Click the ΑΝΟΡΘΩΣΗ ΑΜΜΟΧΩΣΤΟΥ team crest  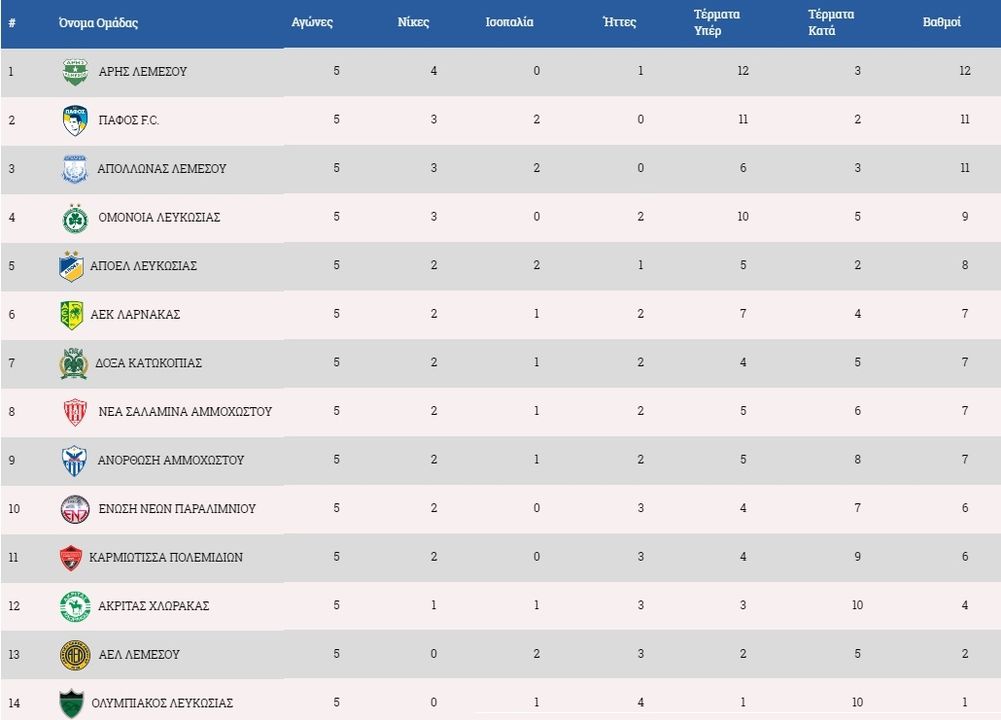(x=74, y=461)
